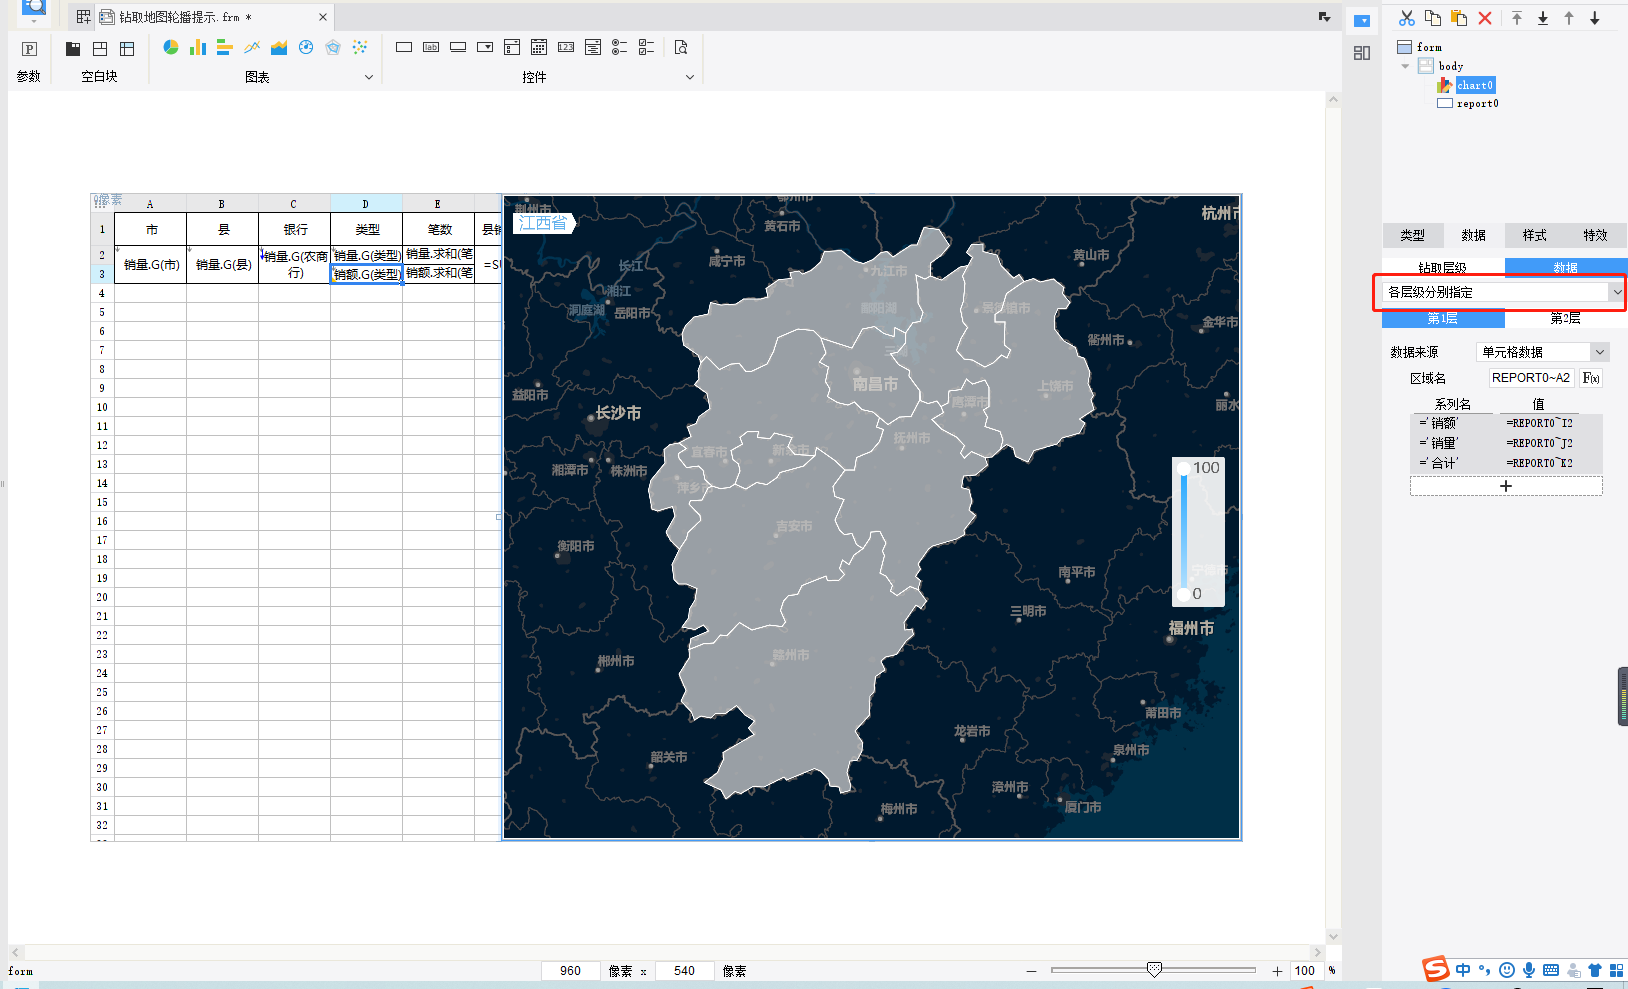Select 钻取层级 toggle button
The height and width of the screenshot is (989, 1628).
tap(1442, 267)
